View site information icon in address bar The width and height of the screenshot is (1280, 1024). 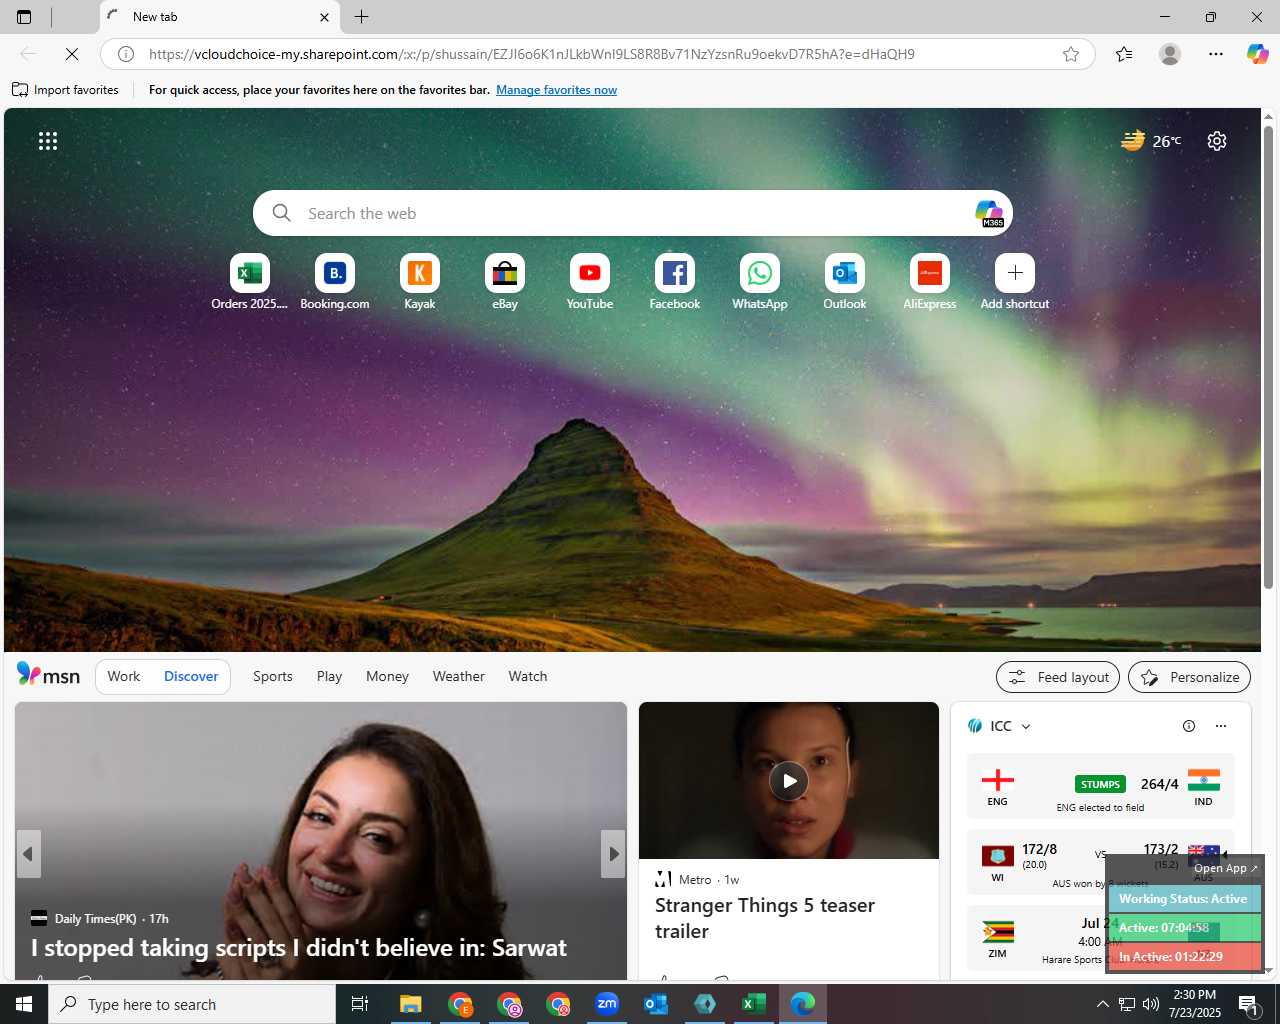coord(126,54)
